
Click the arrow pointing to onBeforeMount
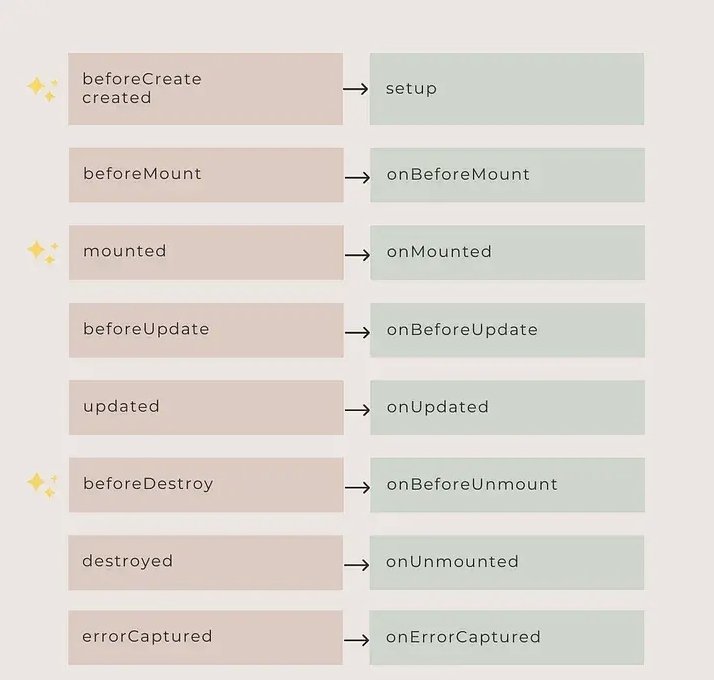[x=357, y=177]
